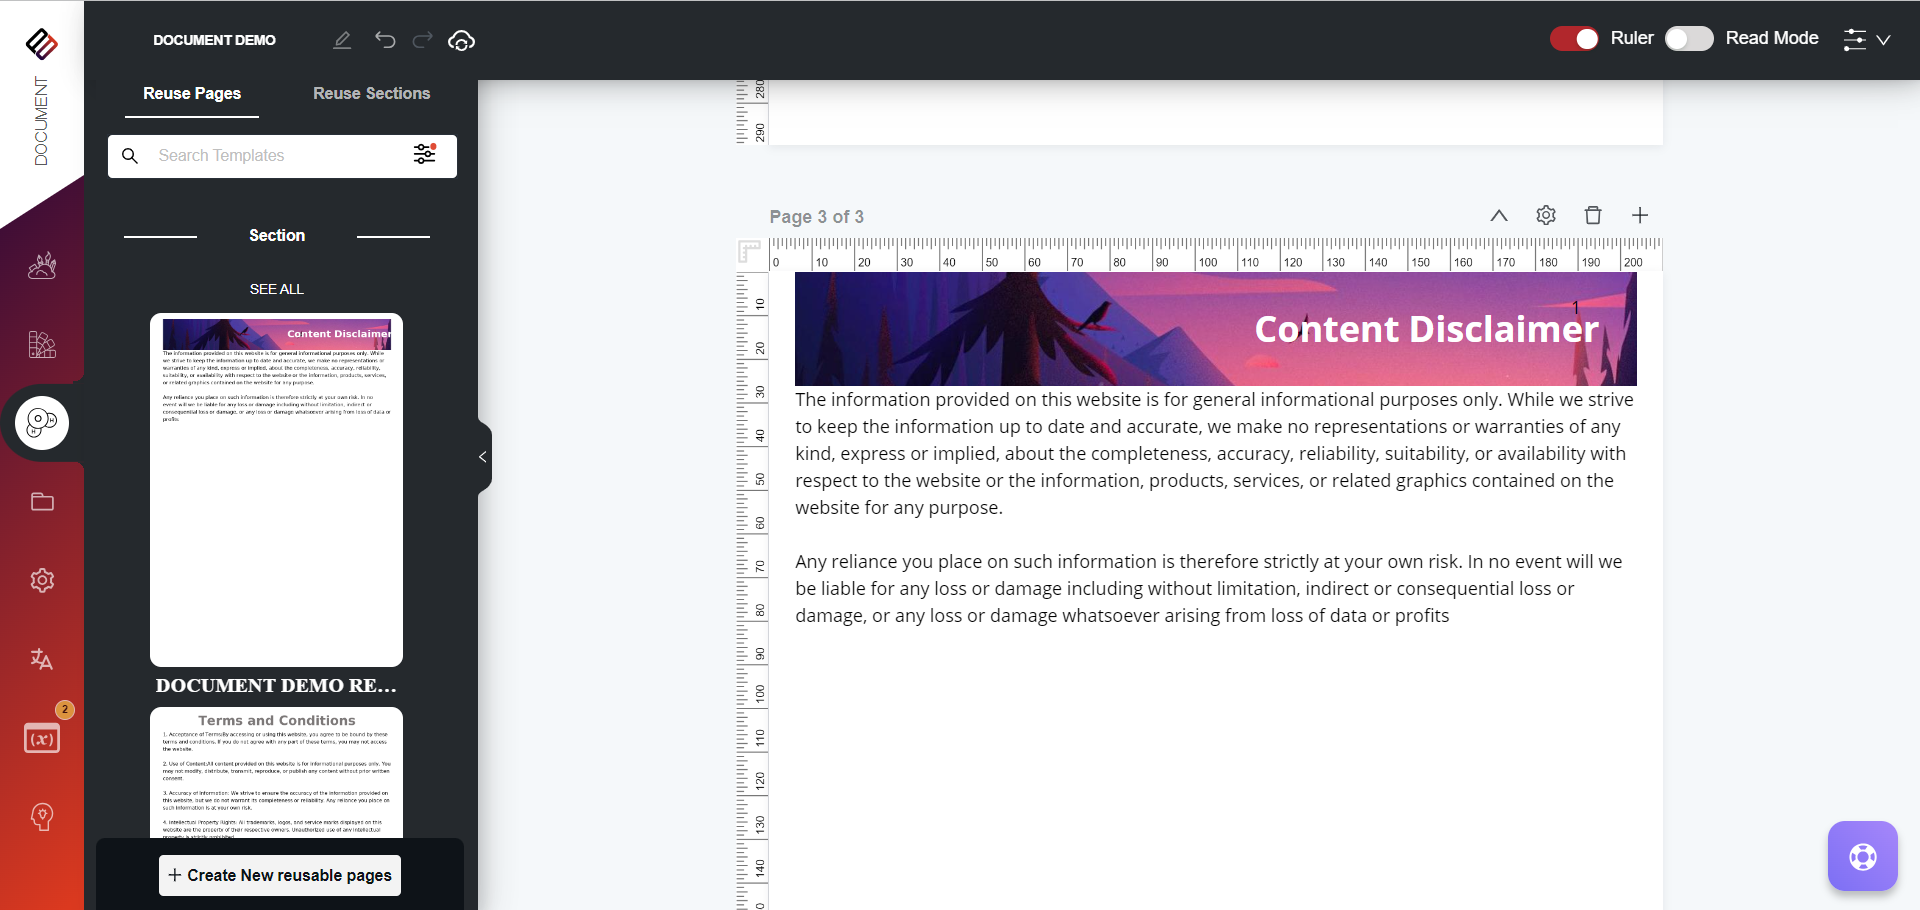Open Page 3 settings gear
1920x910 pixels.
[x=1546, y=215]
